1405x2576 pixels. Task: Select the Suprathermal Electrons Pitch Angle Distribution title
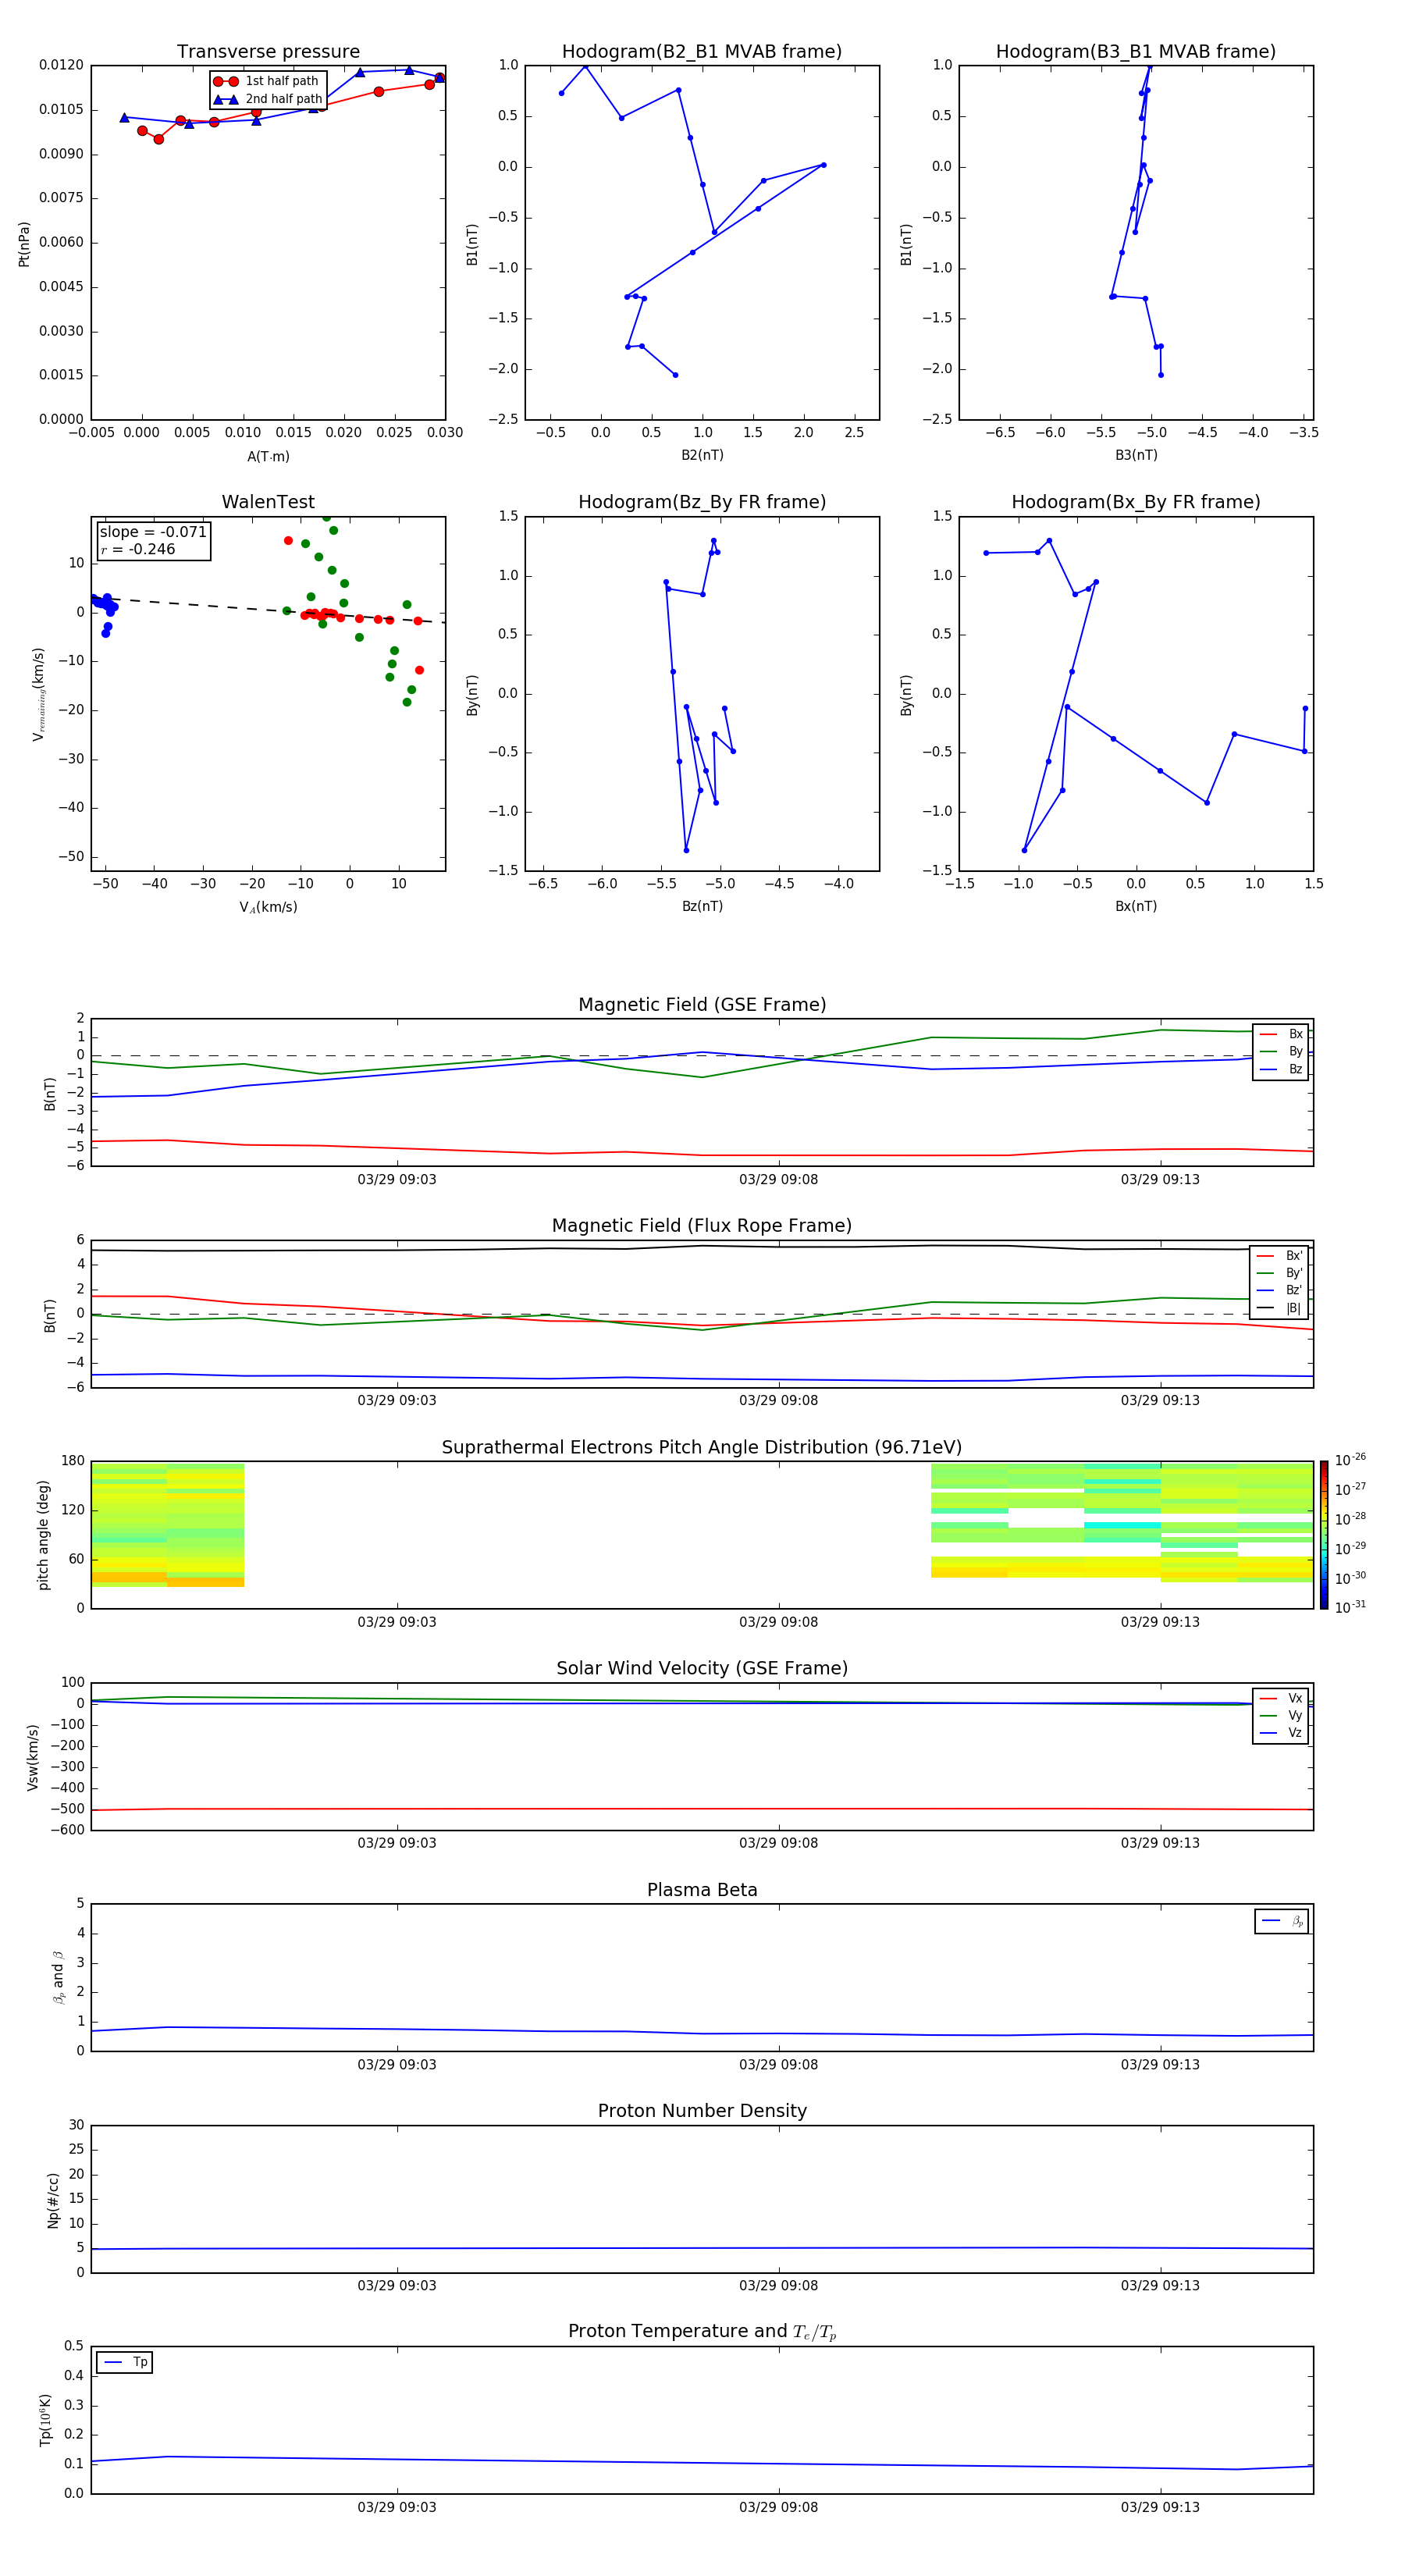702,1448
